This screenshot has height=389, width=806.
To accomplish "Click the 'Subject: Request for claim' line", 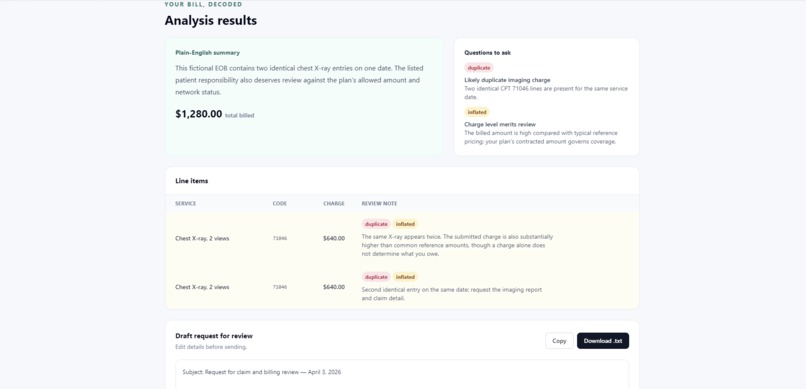I will 262,372.
